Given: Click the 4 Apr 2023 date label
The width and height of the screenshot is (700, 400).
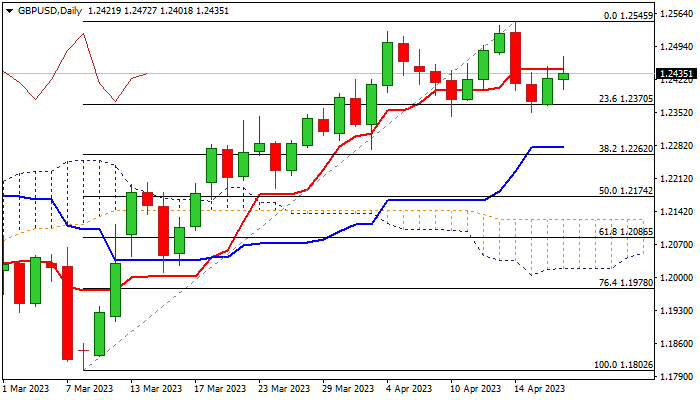Looking at the screenshot, I should coord(408,388).
